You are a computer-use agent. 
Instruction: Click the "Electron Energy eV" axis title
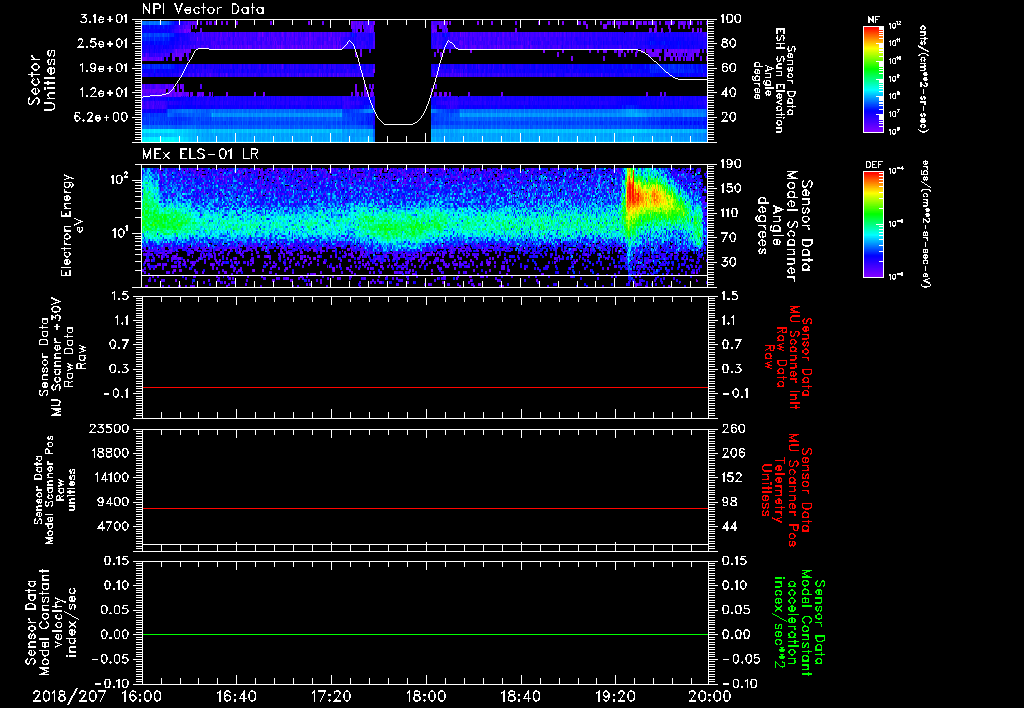tap(73, 225)
